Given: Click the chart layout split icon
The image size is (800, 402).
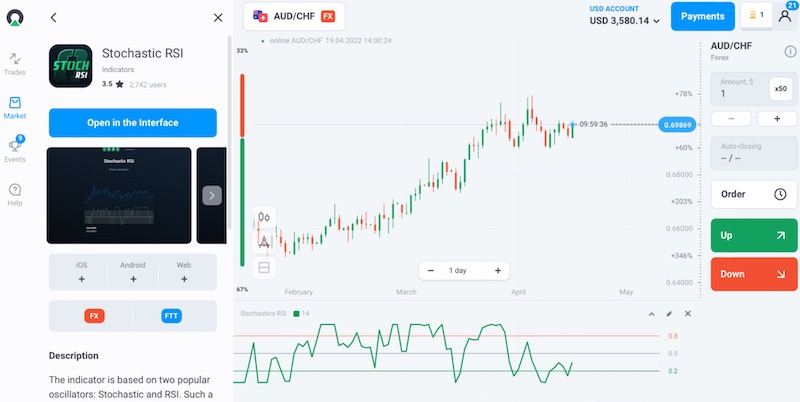Looking at the screenshot, I should tap(264, 267).
